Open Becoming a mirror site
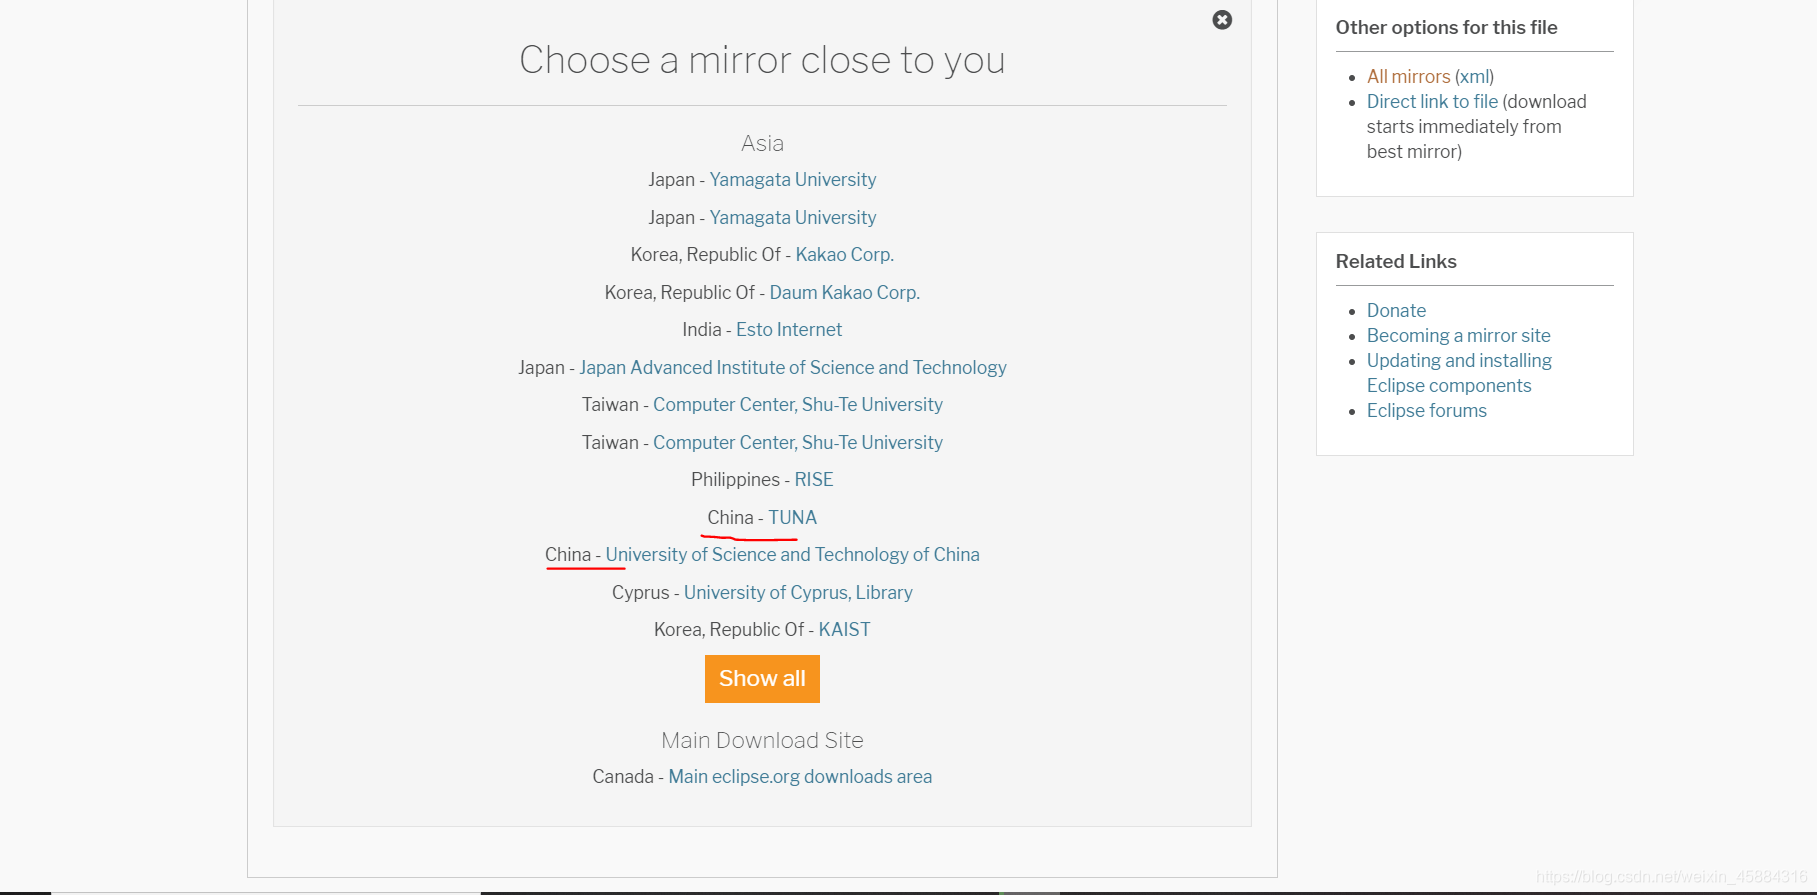Image resolution: width=1817 pixels, height=895 pixels. [x=1458, y=336]
